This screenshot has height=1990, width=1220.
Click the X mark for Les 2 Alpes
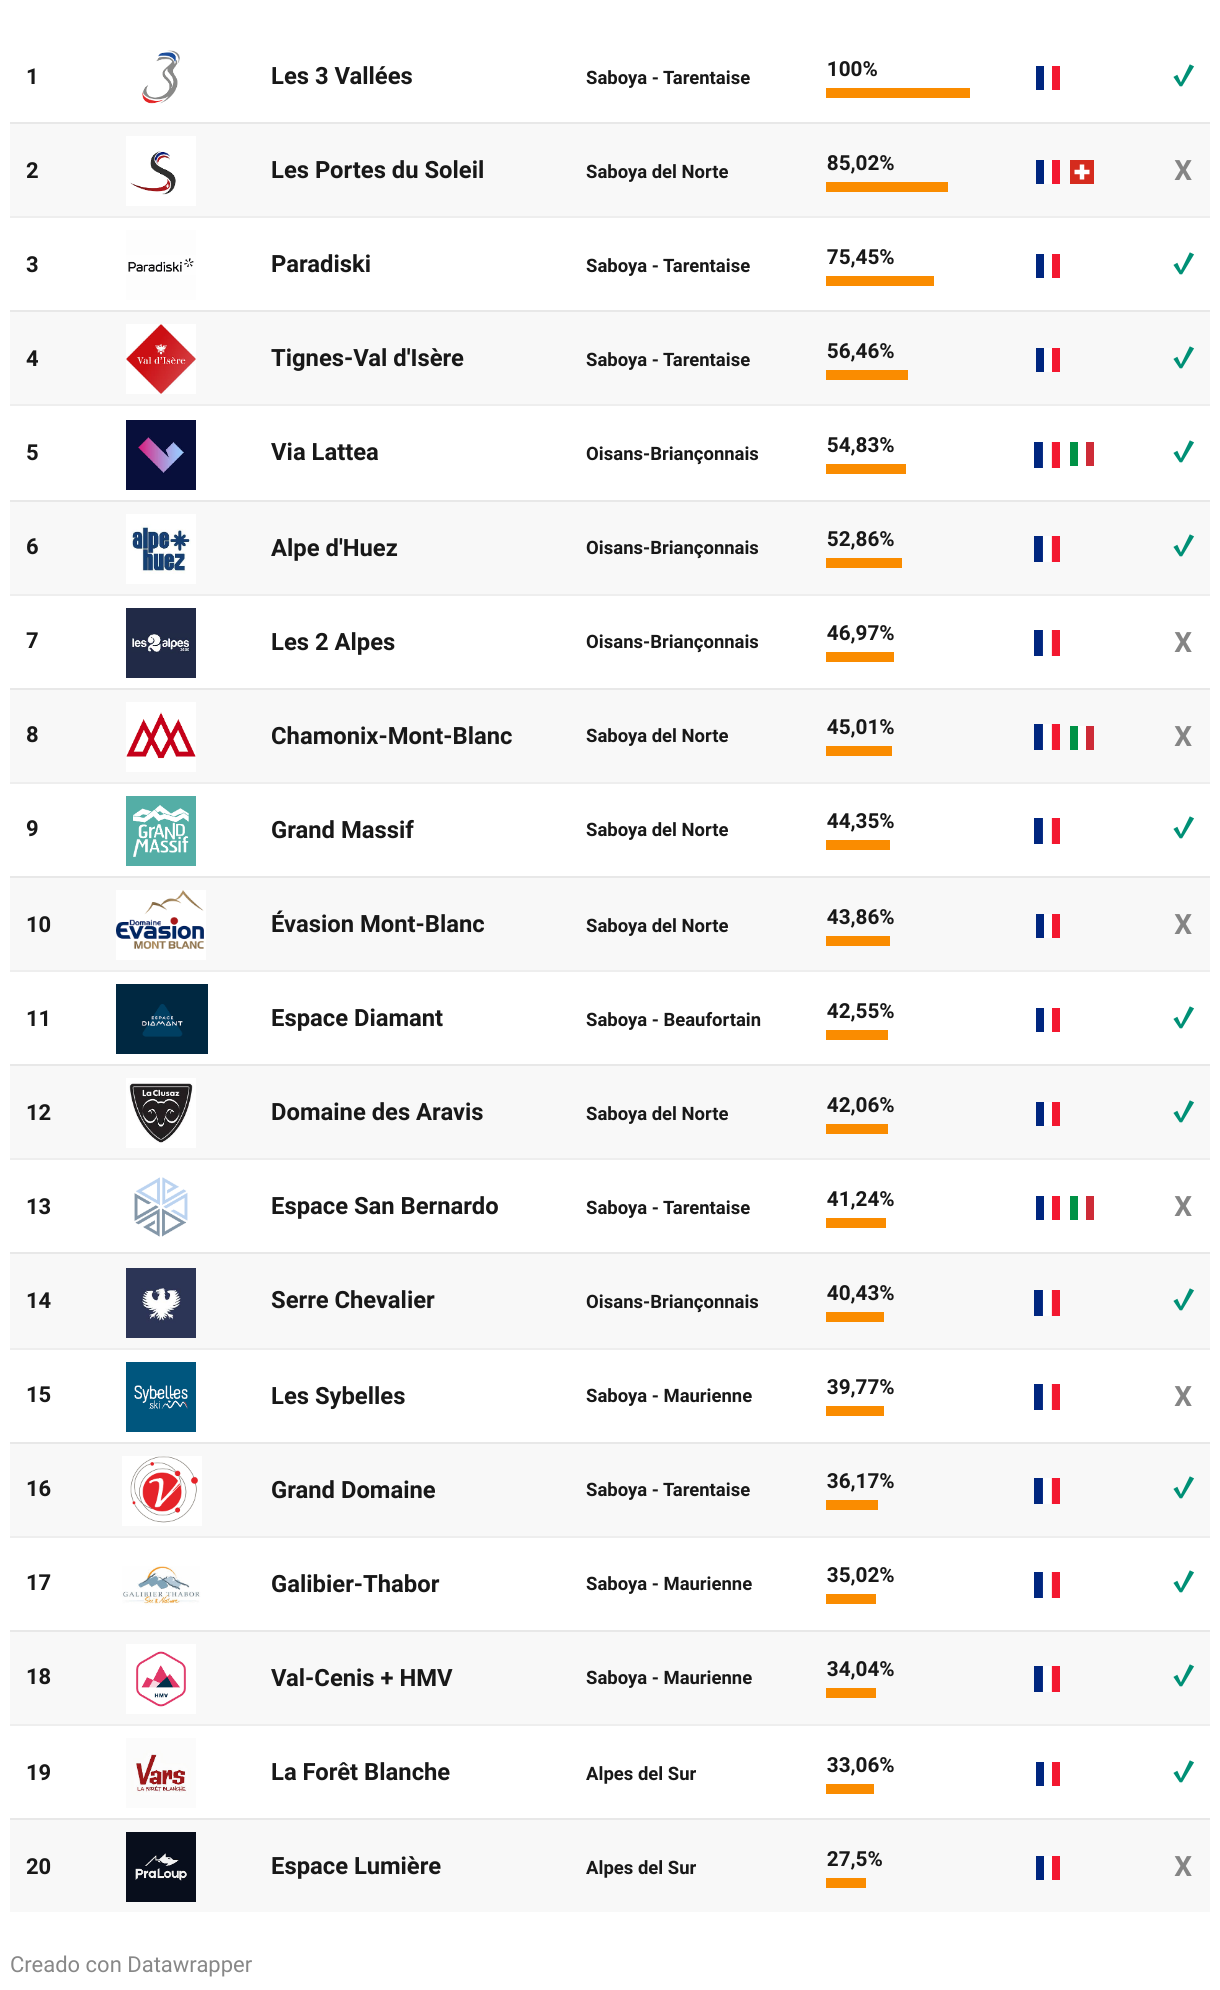click(x=1183, y=642)
